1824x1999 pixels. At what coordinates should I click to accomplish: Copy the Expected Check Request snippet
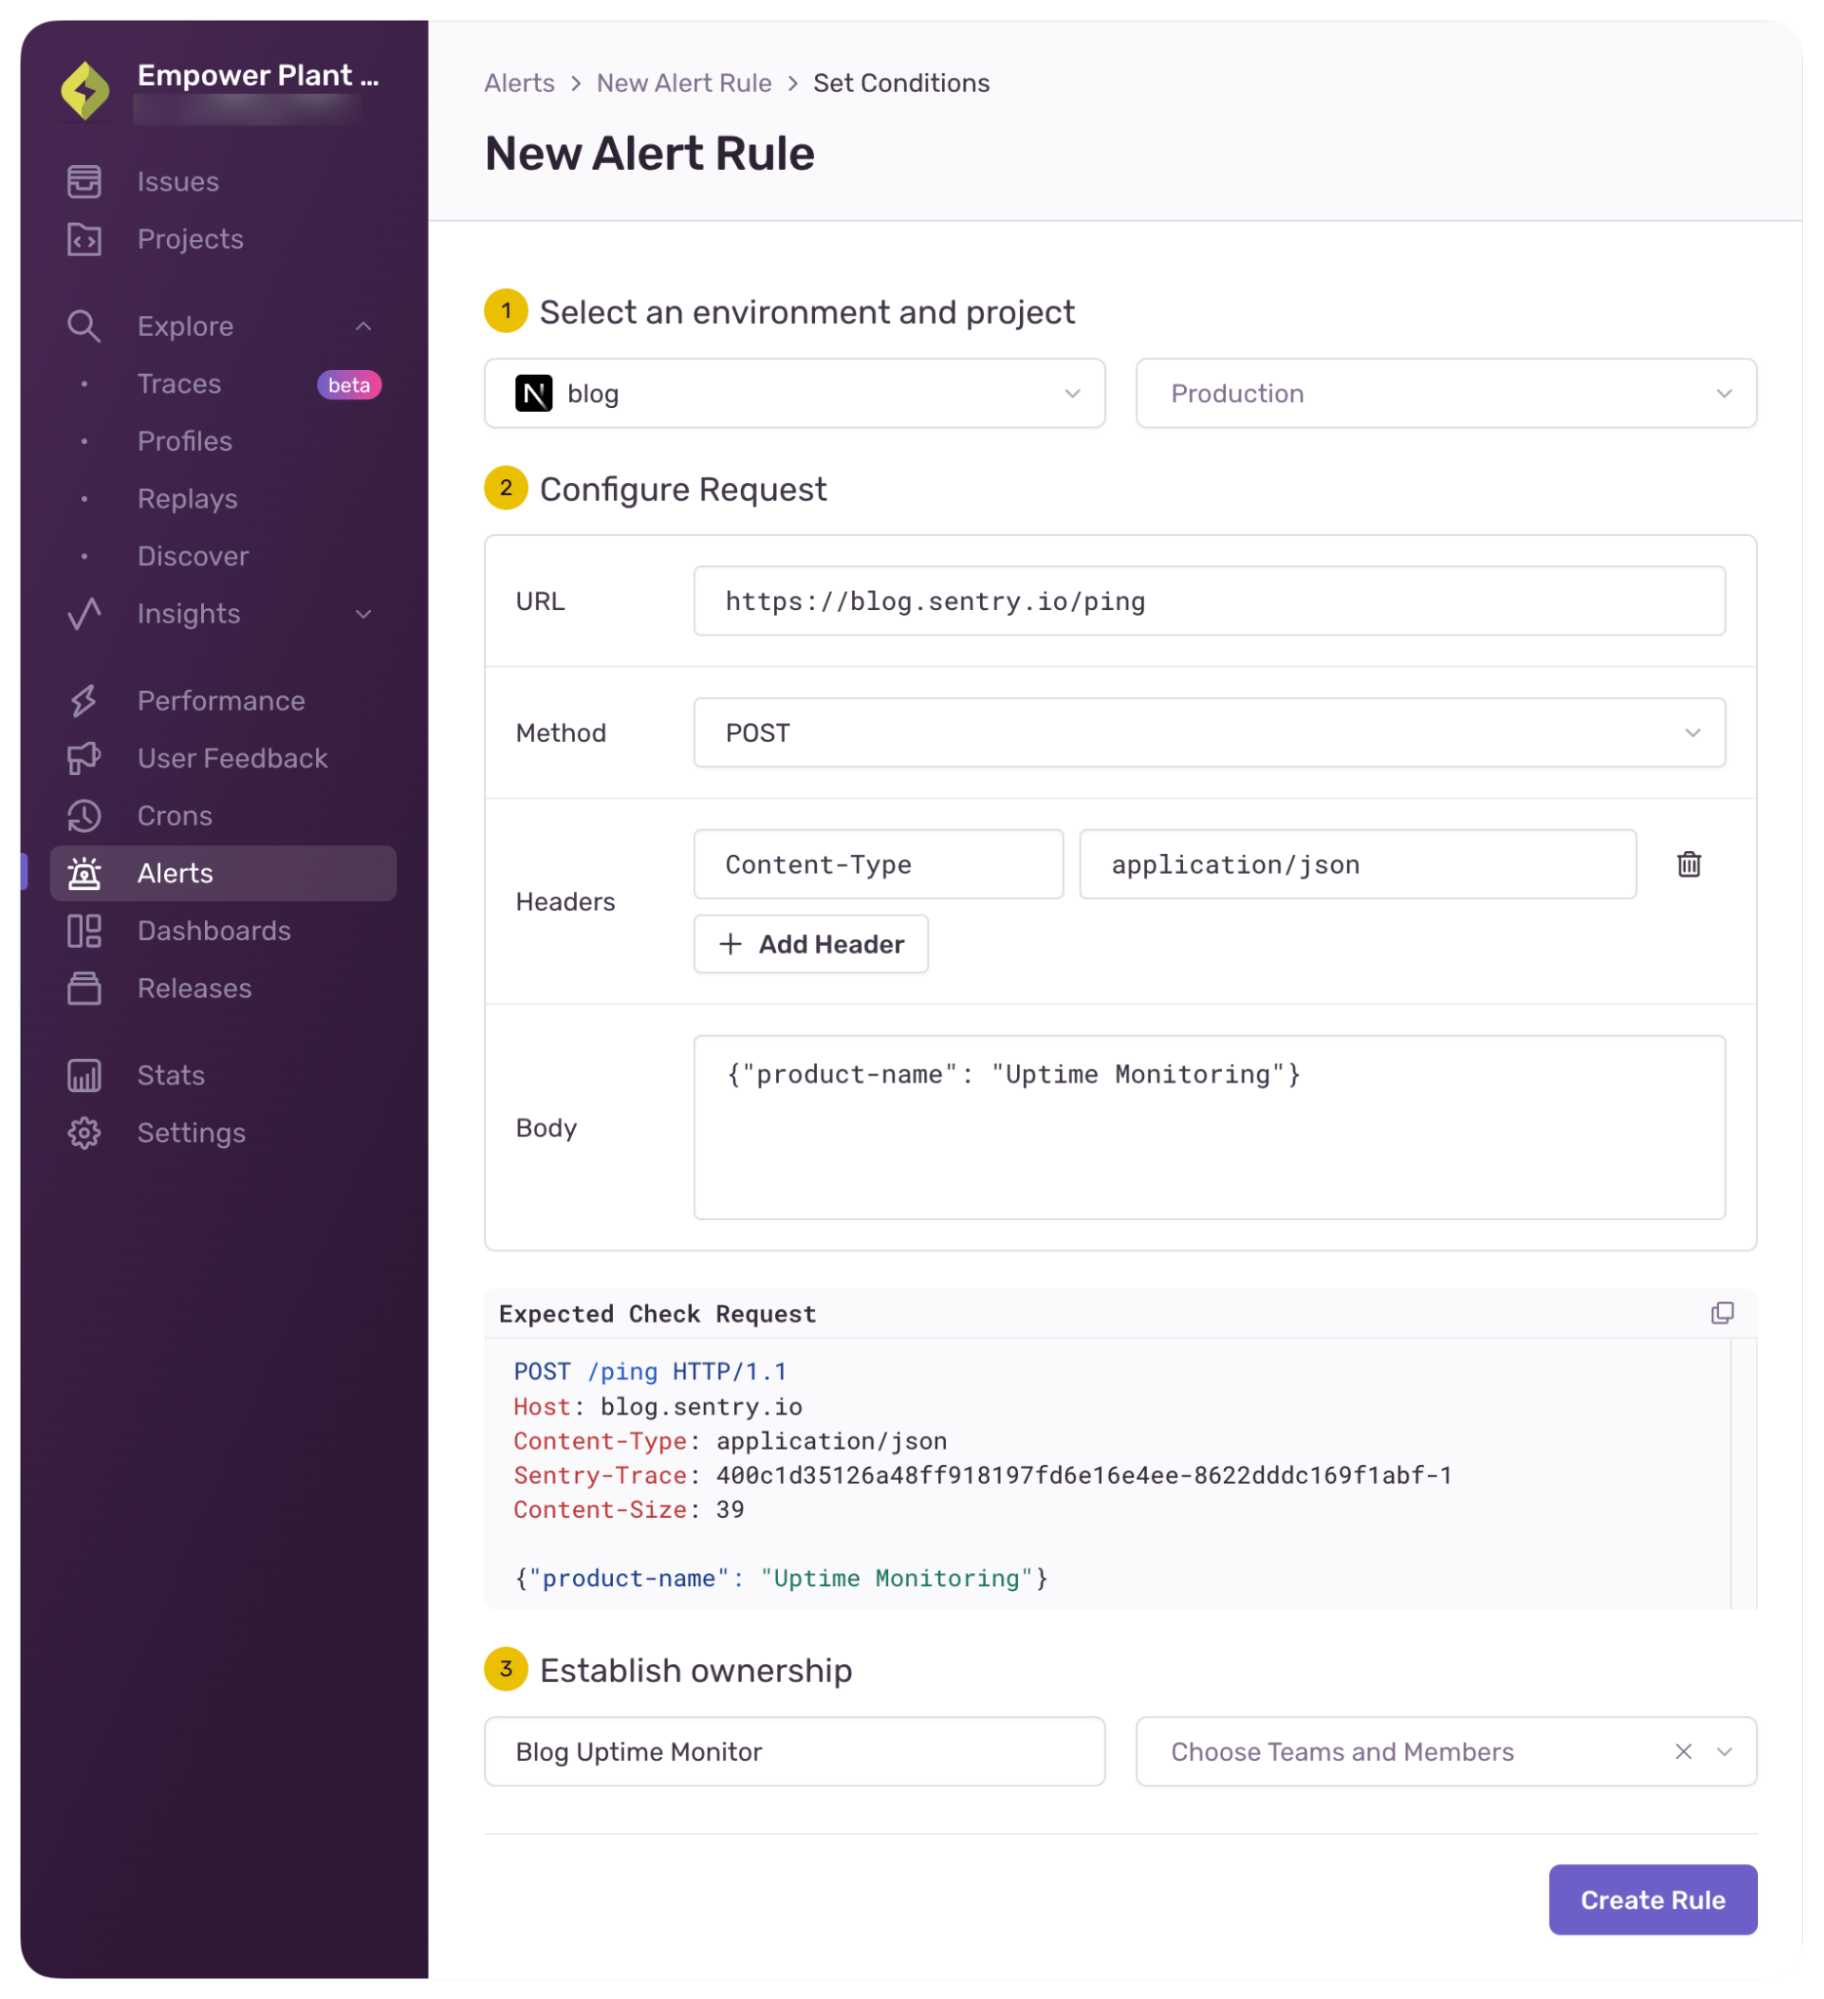[x=1722, y=1313]
